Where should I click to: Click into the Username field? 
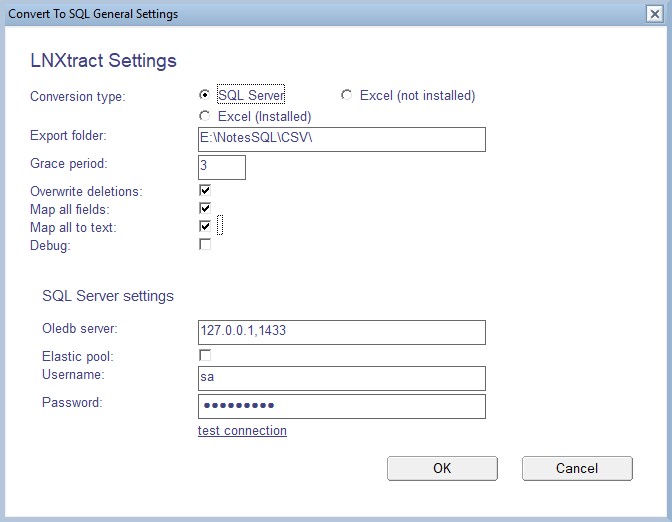[341, 378]
